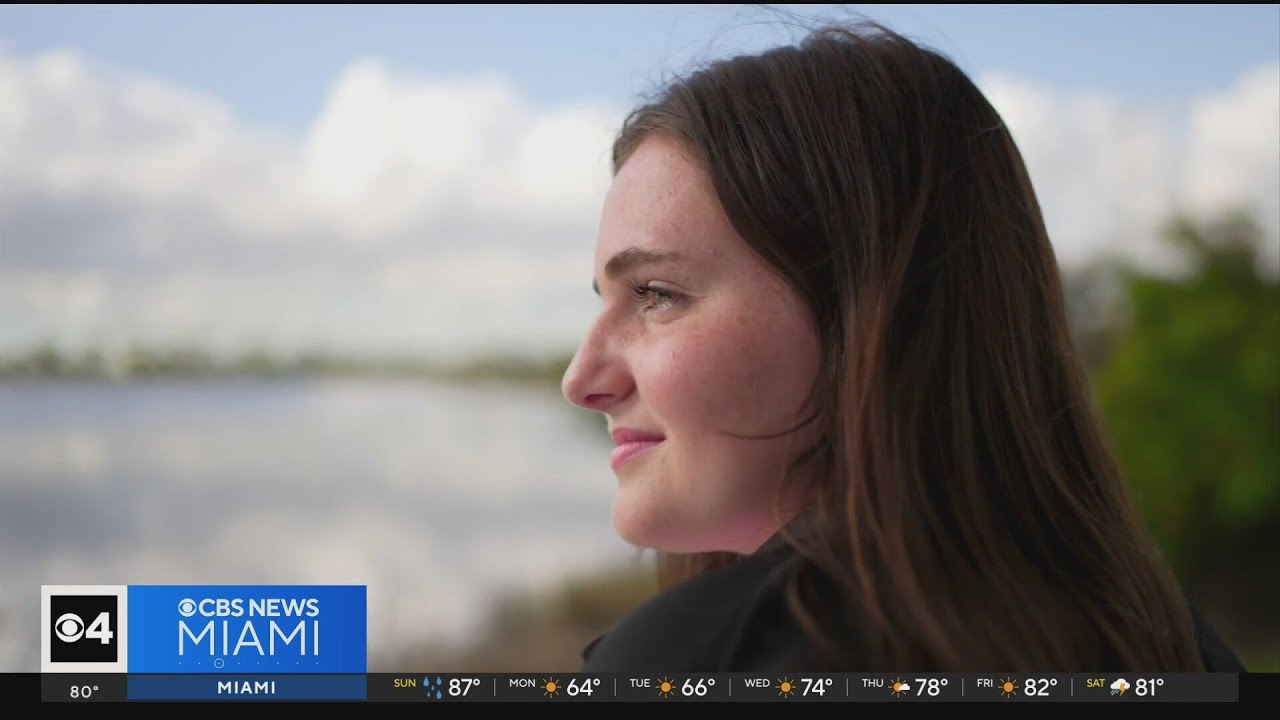Click Tuesday's 66° forecast

(x=698, y=687)
